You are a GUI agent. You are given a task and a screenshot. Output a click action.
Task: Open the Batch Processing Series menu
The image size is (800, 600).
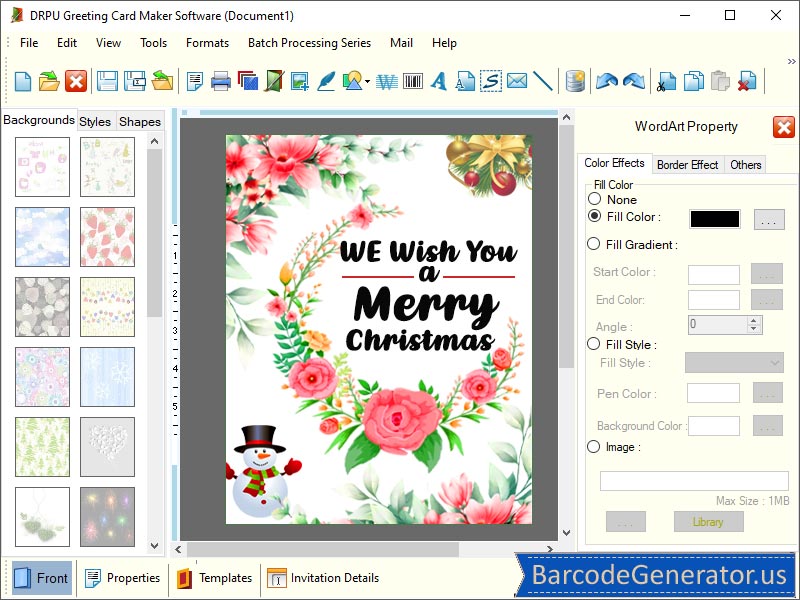[309, 43]
